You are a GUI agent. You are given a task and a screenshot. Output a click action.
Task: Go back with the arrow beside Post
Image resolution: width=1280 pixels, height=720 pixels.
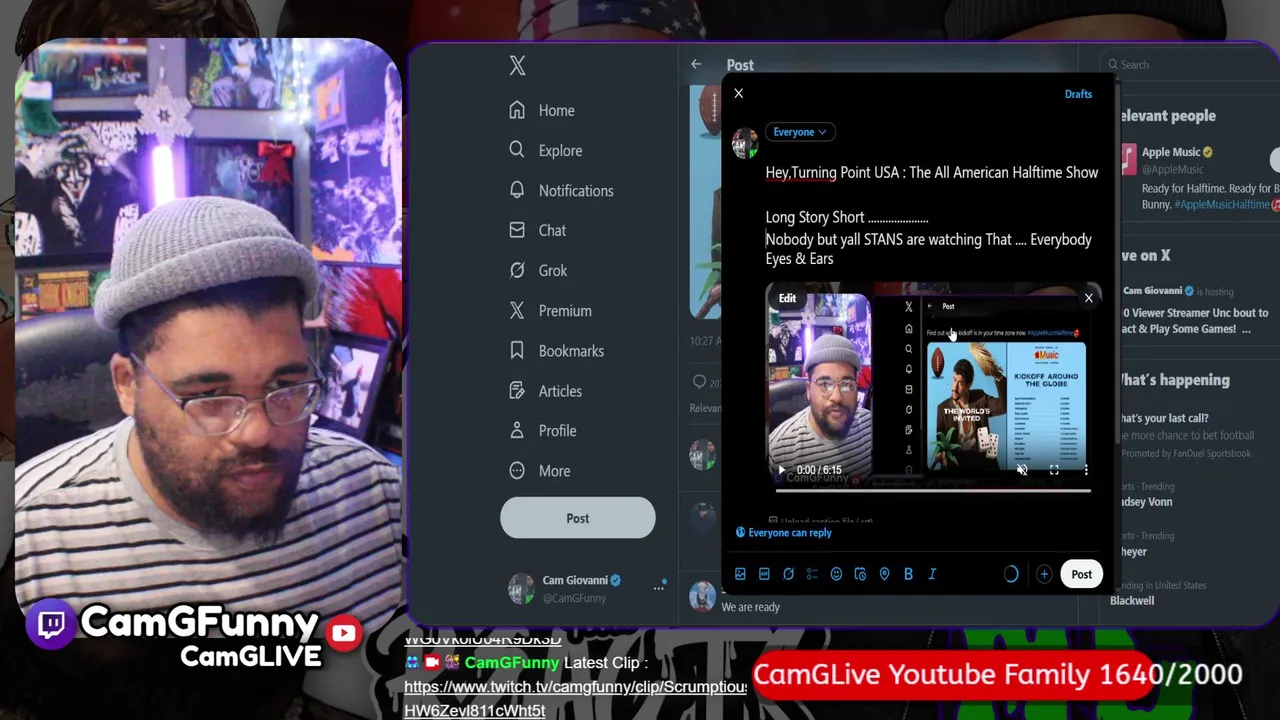click(x=696, y=64)
